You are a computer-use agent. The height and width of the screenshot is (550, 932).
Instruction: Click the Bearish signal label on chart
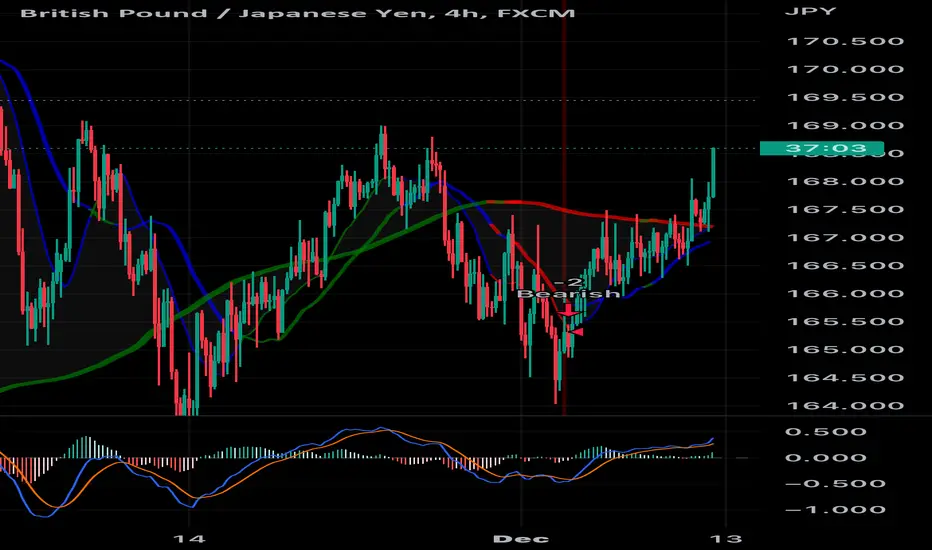568,294
